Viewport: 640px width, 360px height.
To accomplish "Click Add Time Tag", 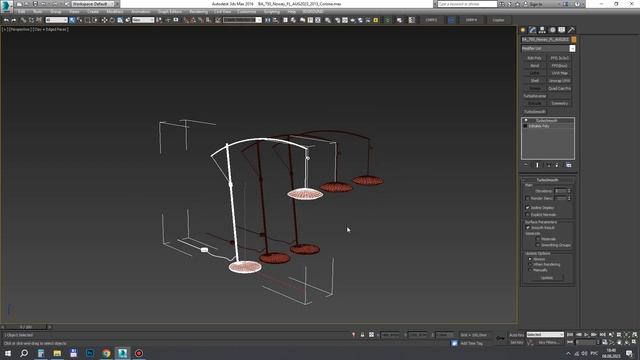I will pyautogui.click(x=471, y=343).
